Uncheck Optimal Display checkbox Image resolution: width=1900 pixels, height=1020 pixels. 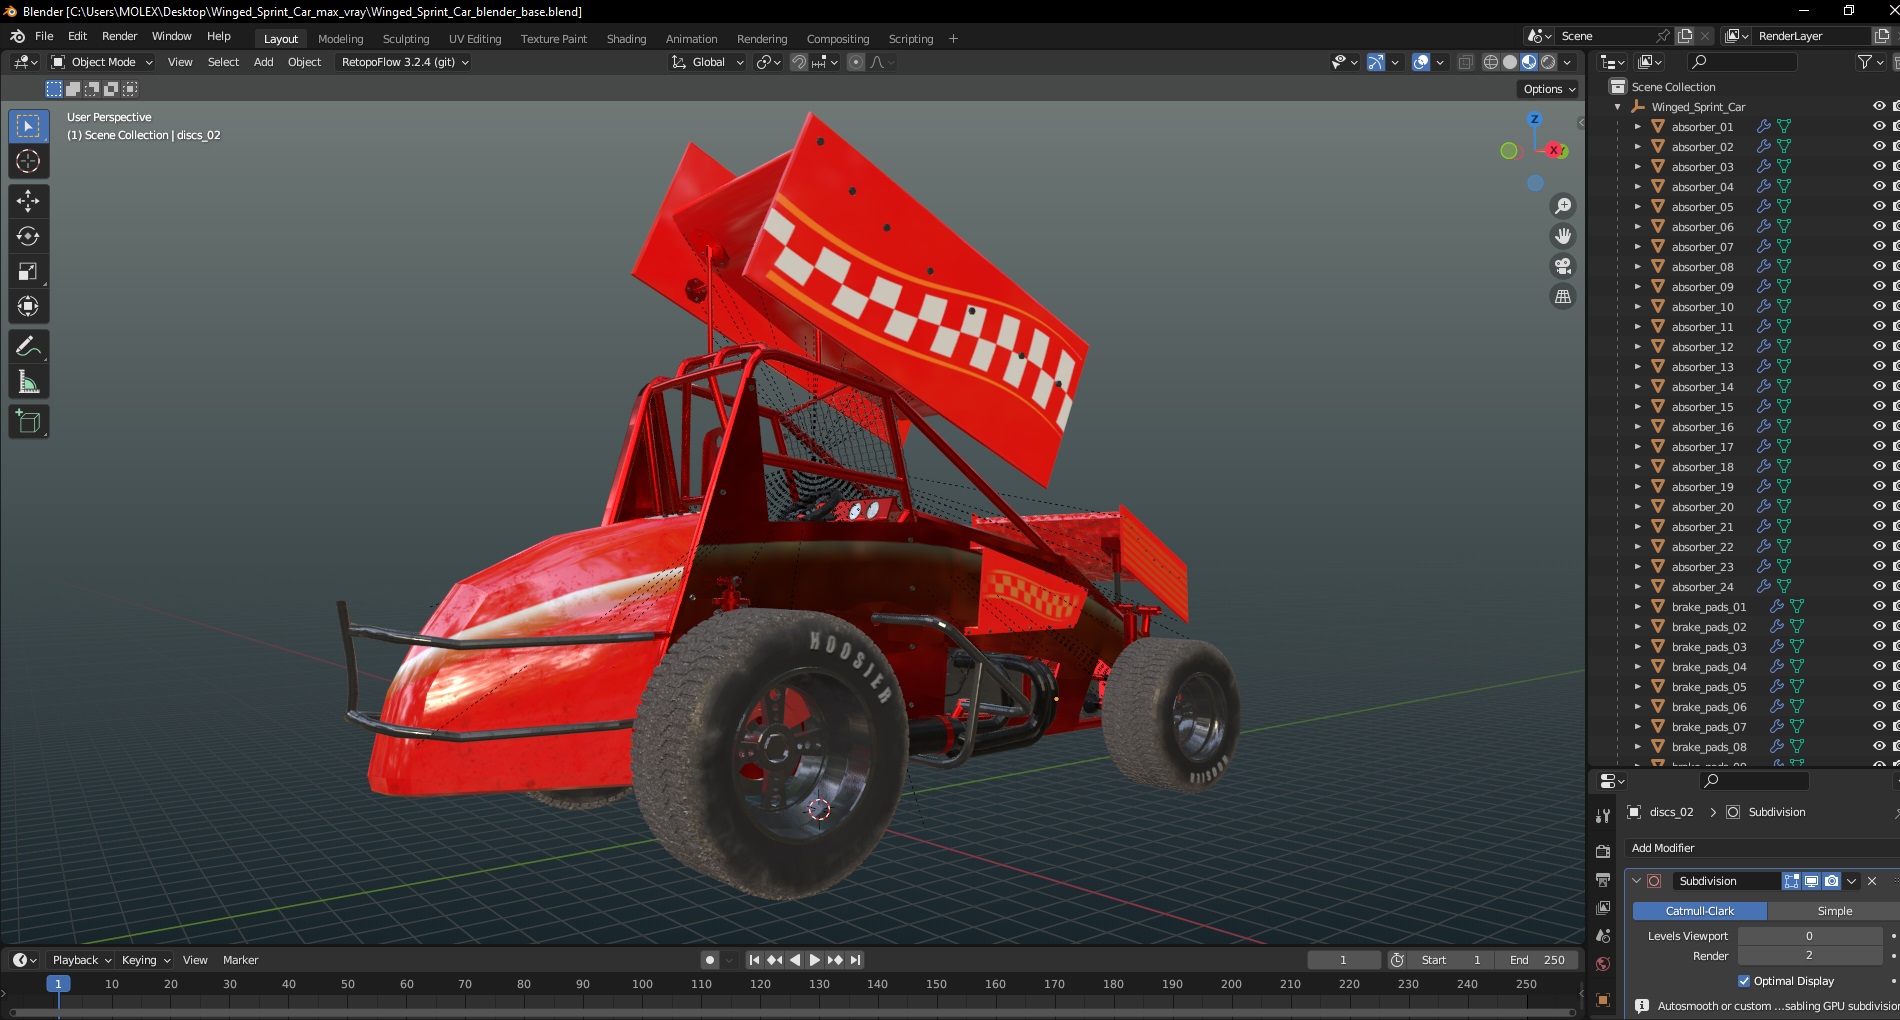point(1744,981)
